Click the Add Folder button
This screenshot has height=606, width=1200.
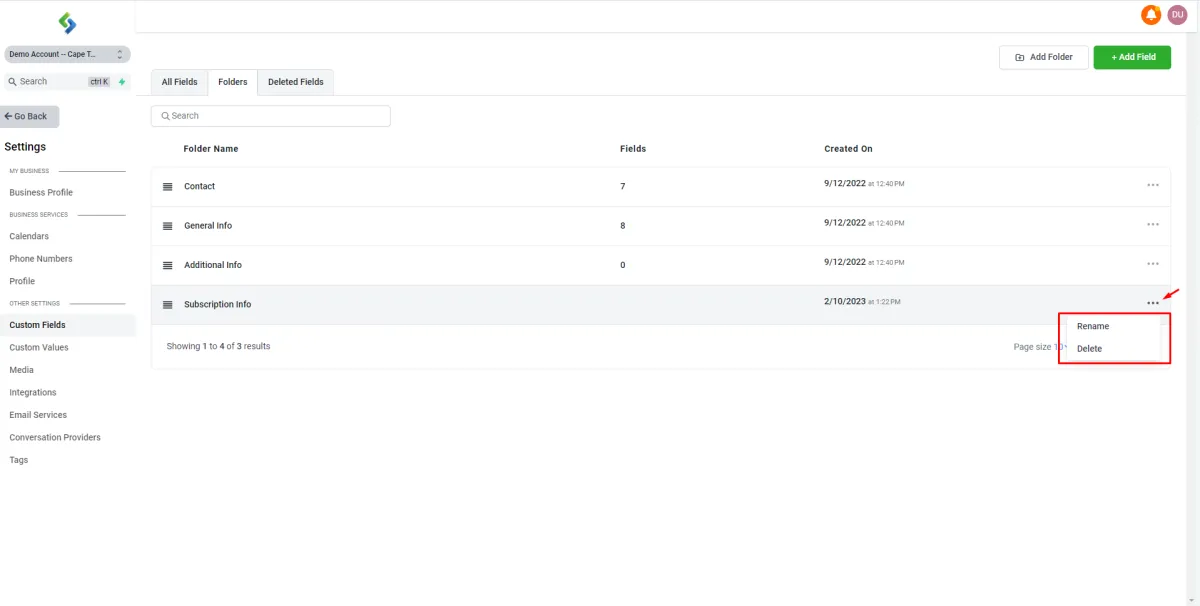tap(1044, 57)
